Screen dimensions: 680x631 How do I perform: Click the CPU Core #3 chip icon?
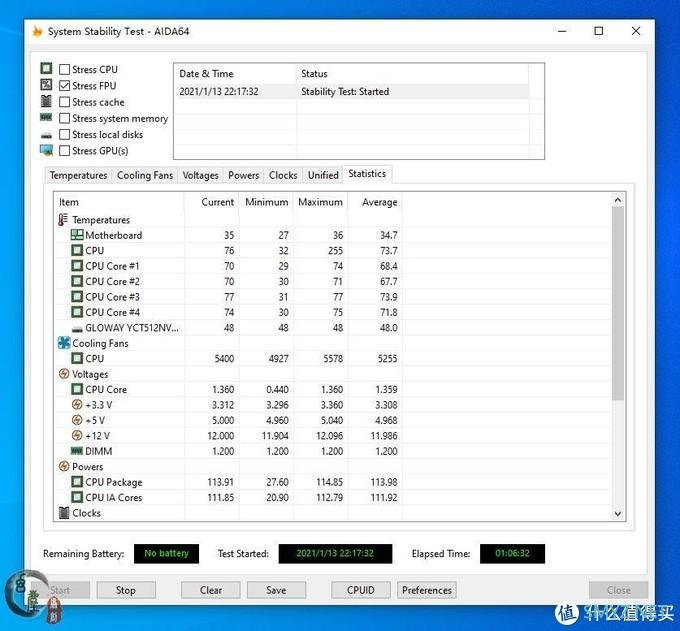(x=77, y=297)
